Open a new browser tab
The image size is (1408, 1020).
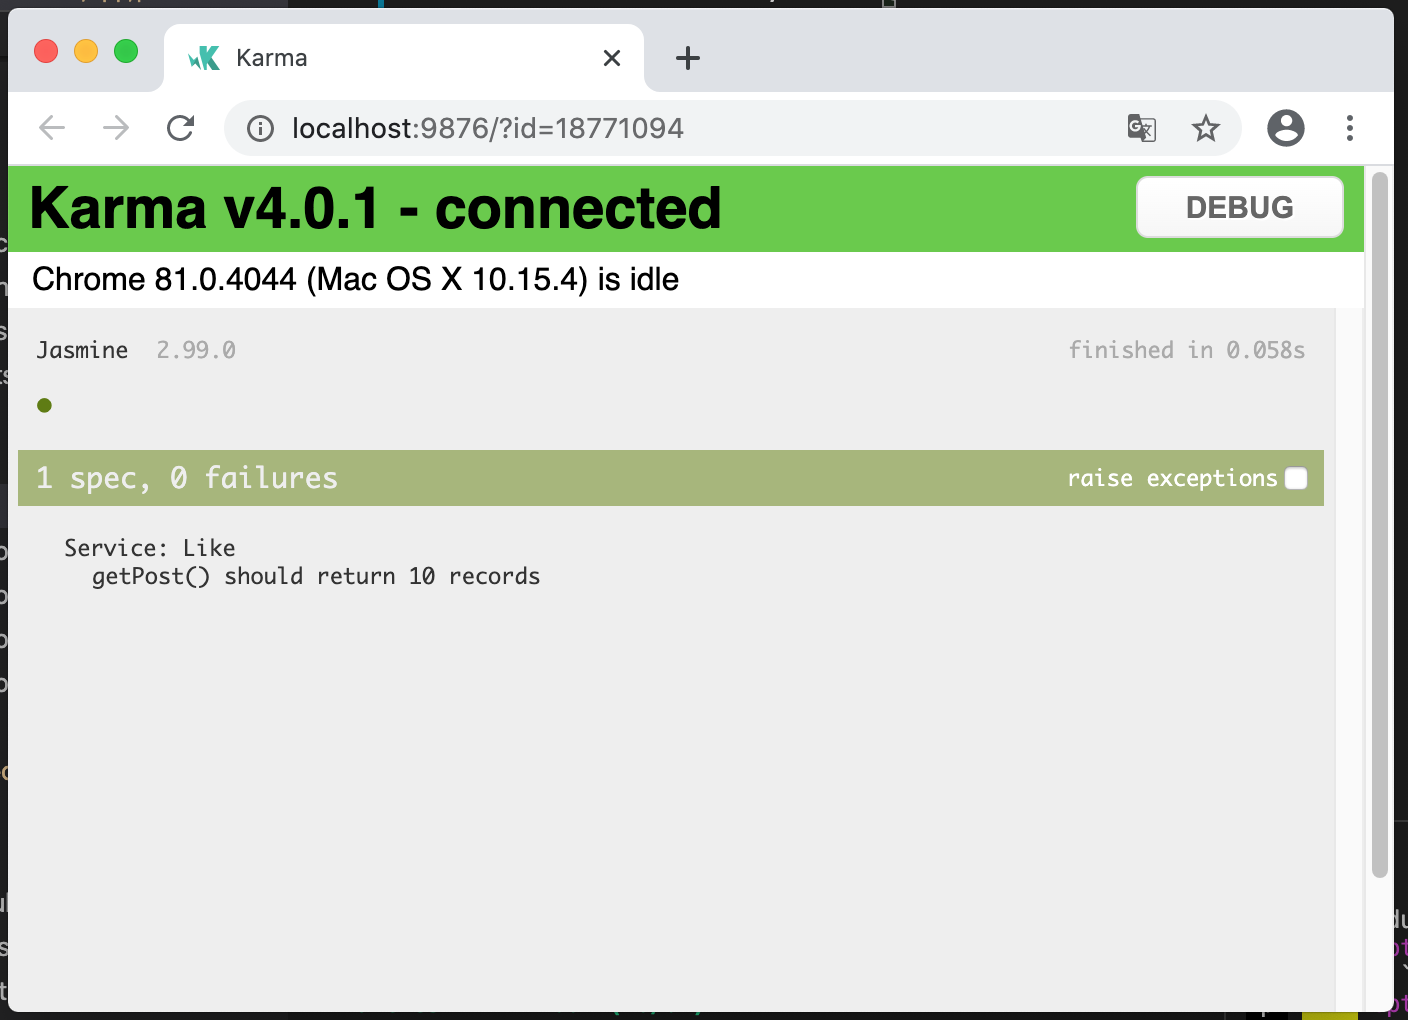(687, 57)
